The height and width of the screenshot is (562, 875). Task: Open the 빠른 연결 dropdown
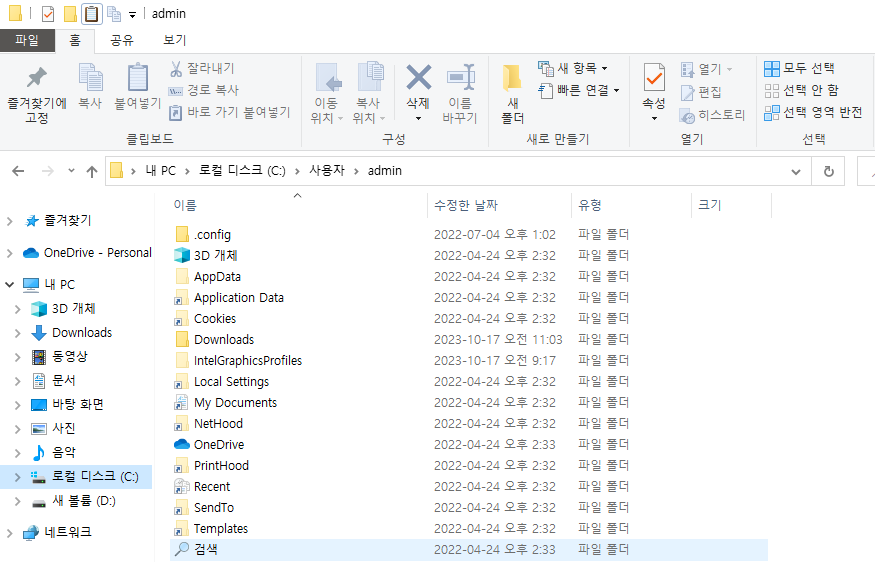579,90
